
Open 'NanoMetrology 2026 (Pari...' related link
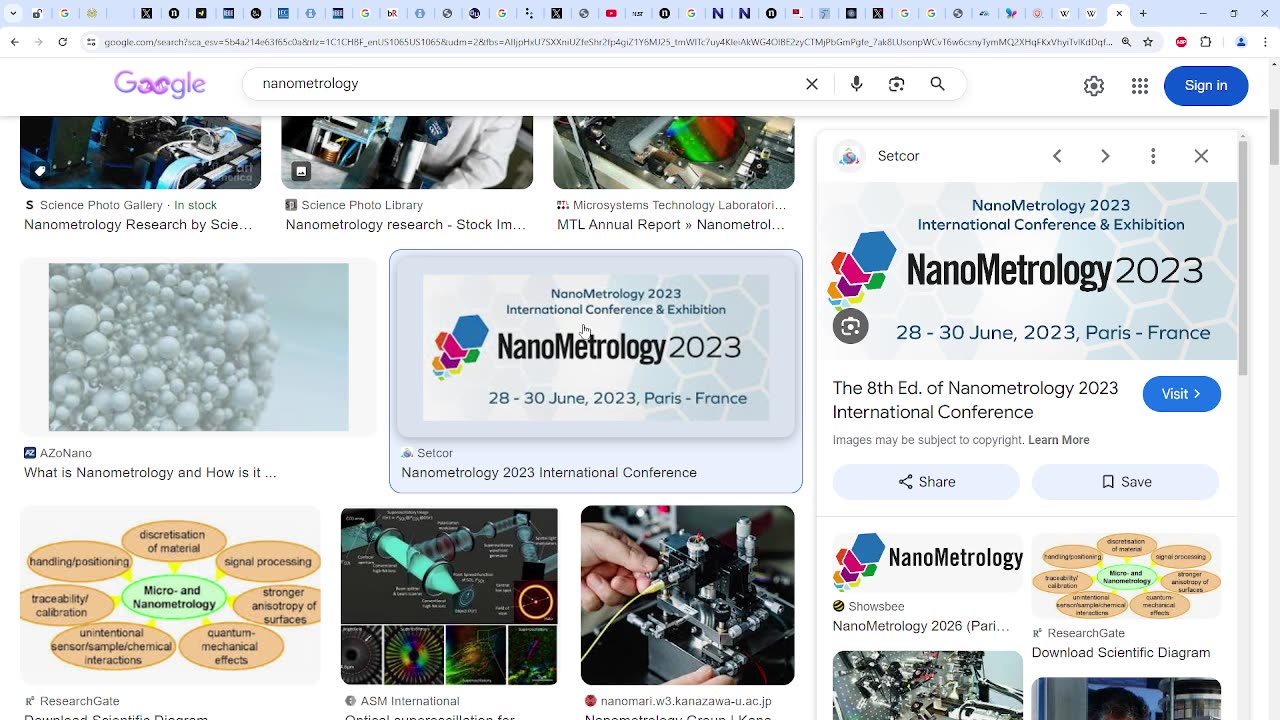921,627
